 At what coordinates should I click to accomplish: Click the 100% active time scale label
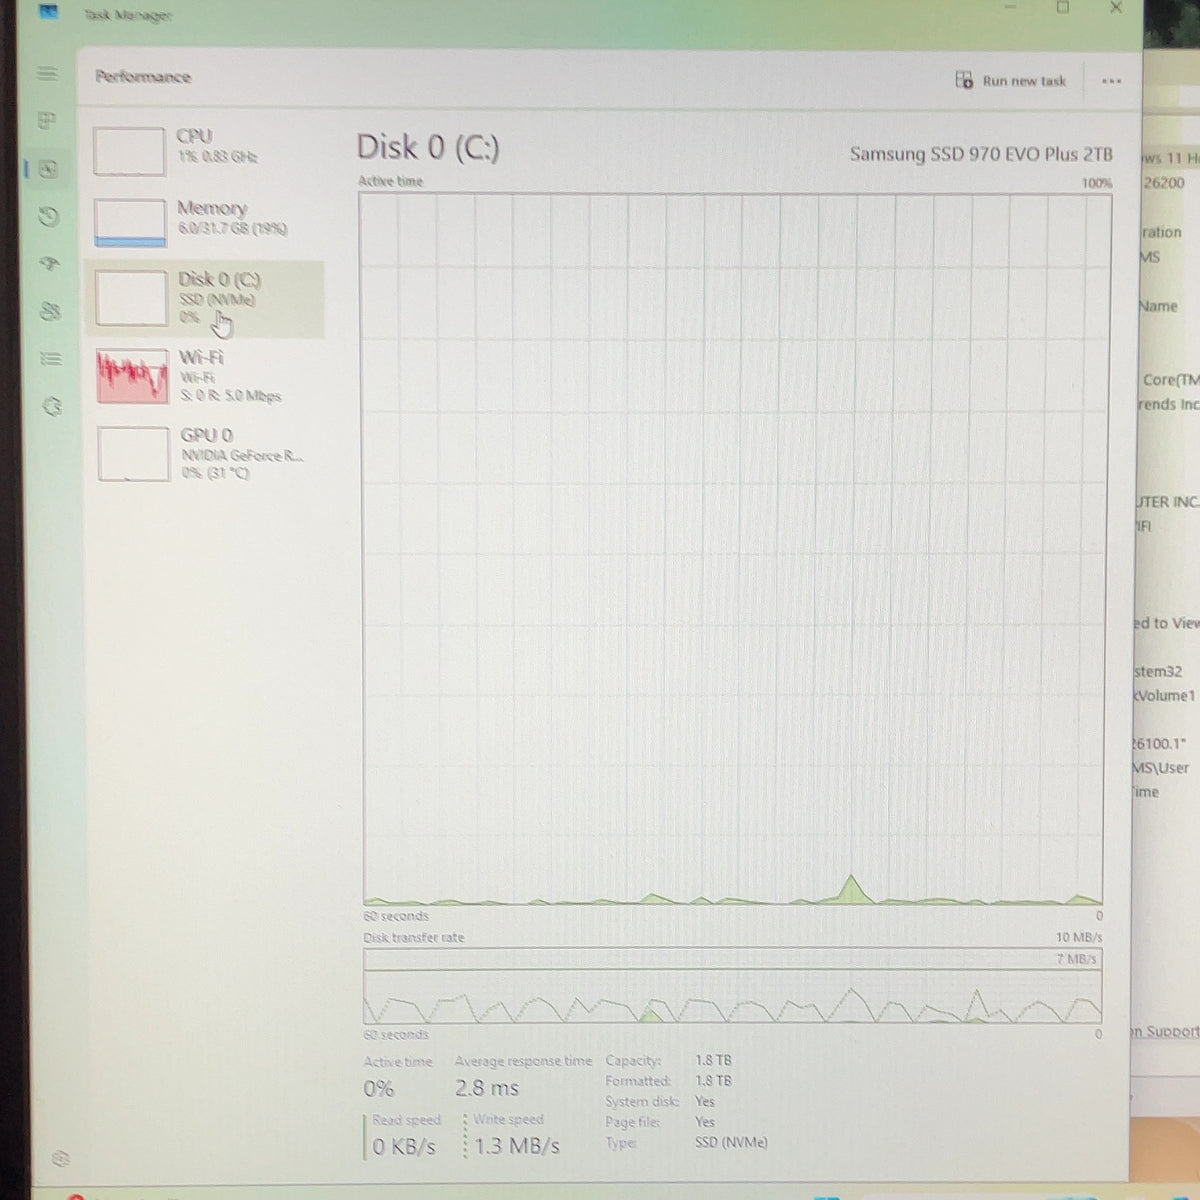tap(1097, 183)
